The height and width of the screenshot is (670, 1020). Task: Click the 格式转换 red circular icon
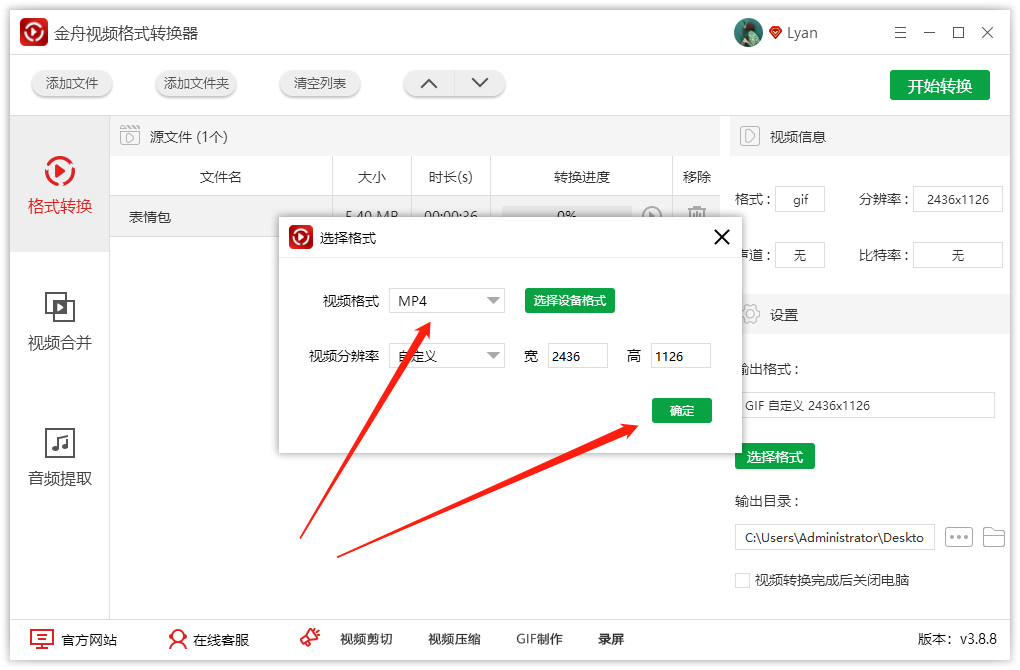click(60, 171)
